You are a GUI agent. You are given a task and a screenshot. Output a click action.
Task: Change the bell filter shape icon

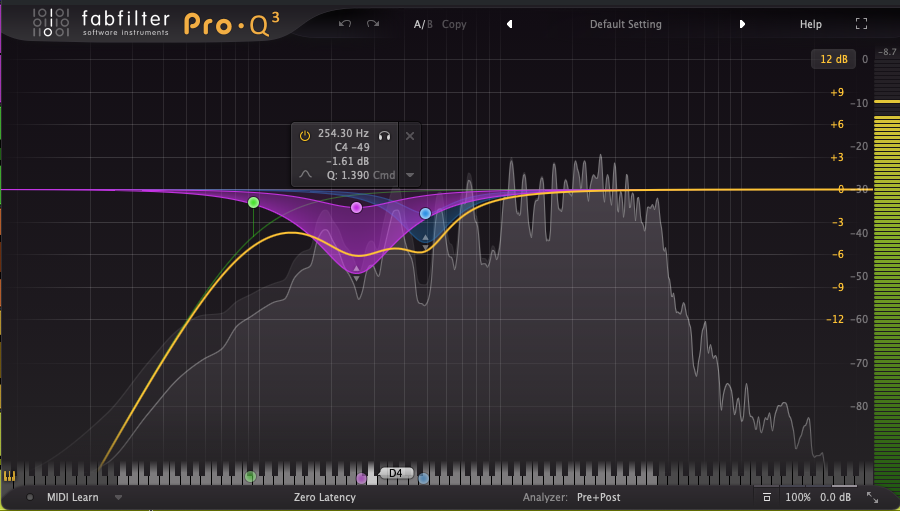pos(305,175)
